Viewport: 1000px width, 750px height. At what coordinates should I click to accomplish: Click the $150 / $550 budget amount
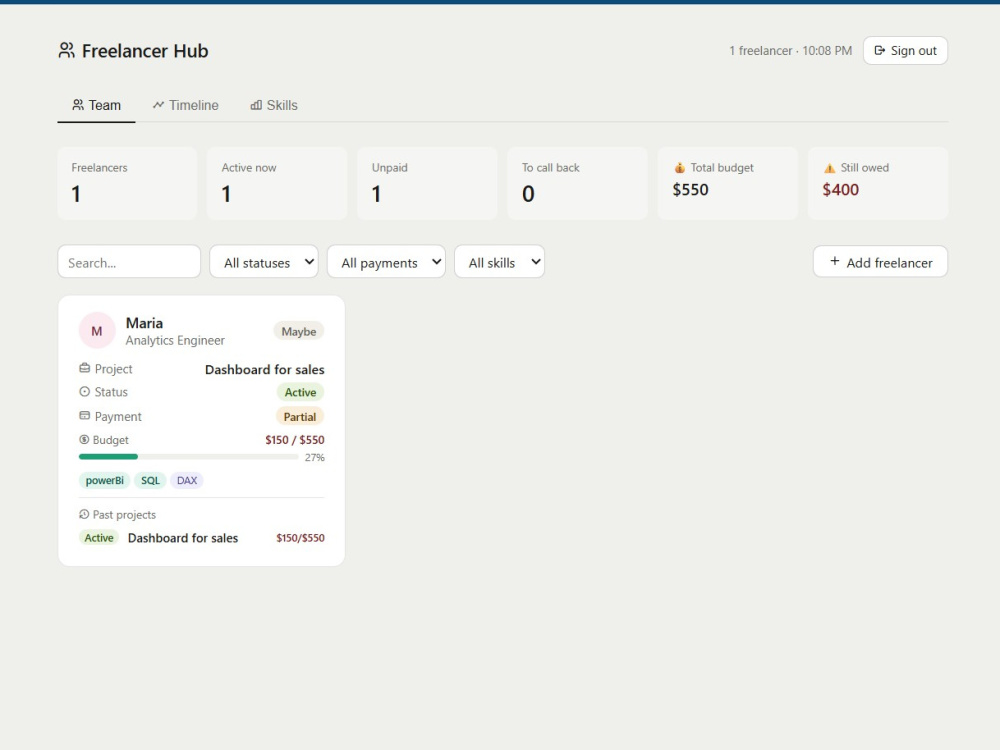[295, 439]
